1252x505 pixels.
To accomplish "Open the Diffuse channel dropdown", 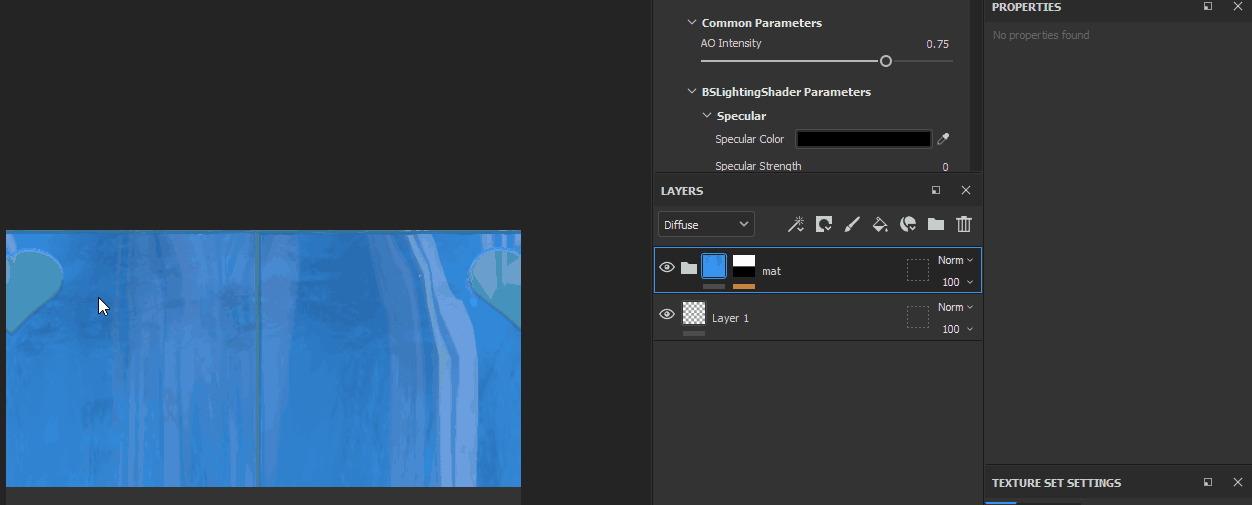I will click(x=706, y=225).
